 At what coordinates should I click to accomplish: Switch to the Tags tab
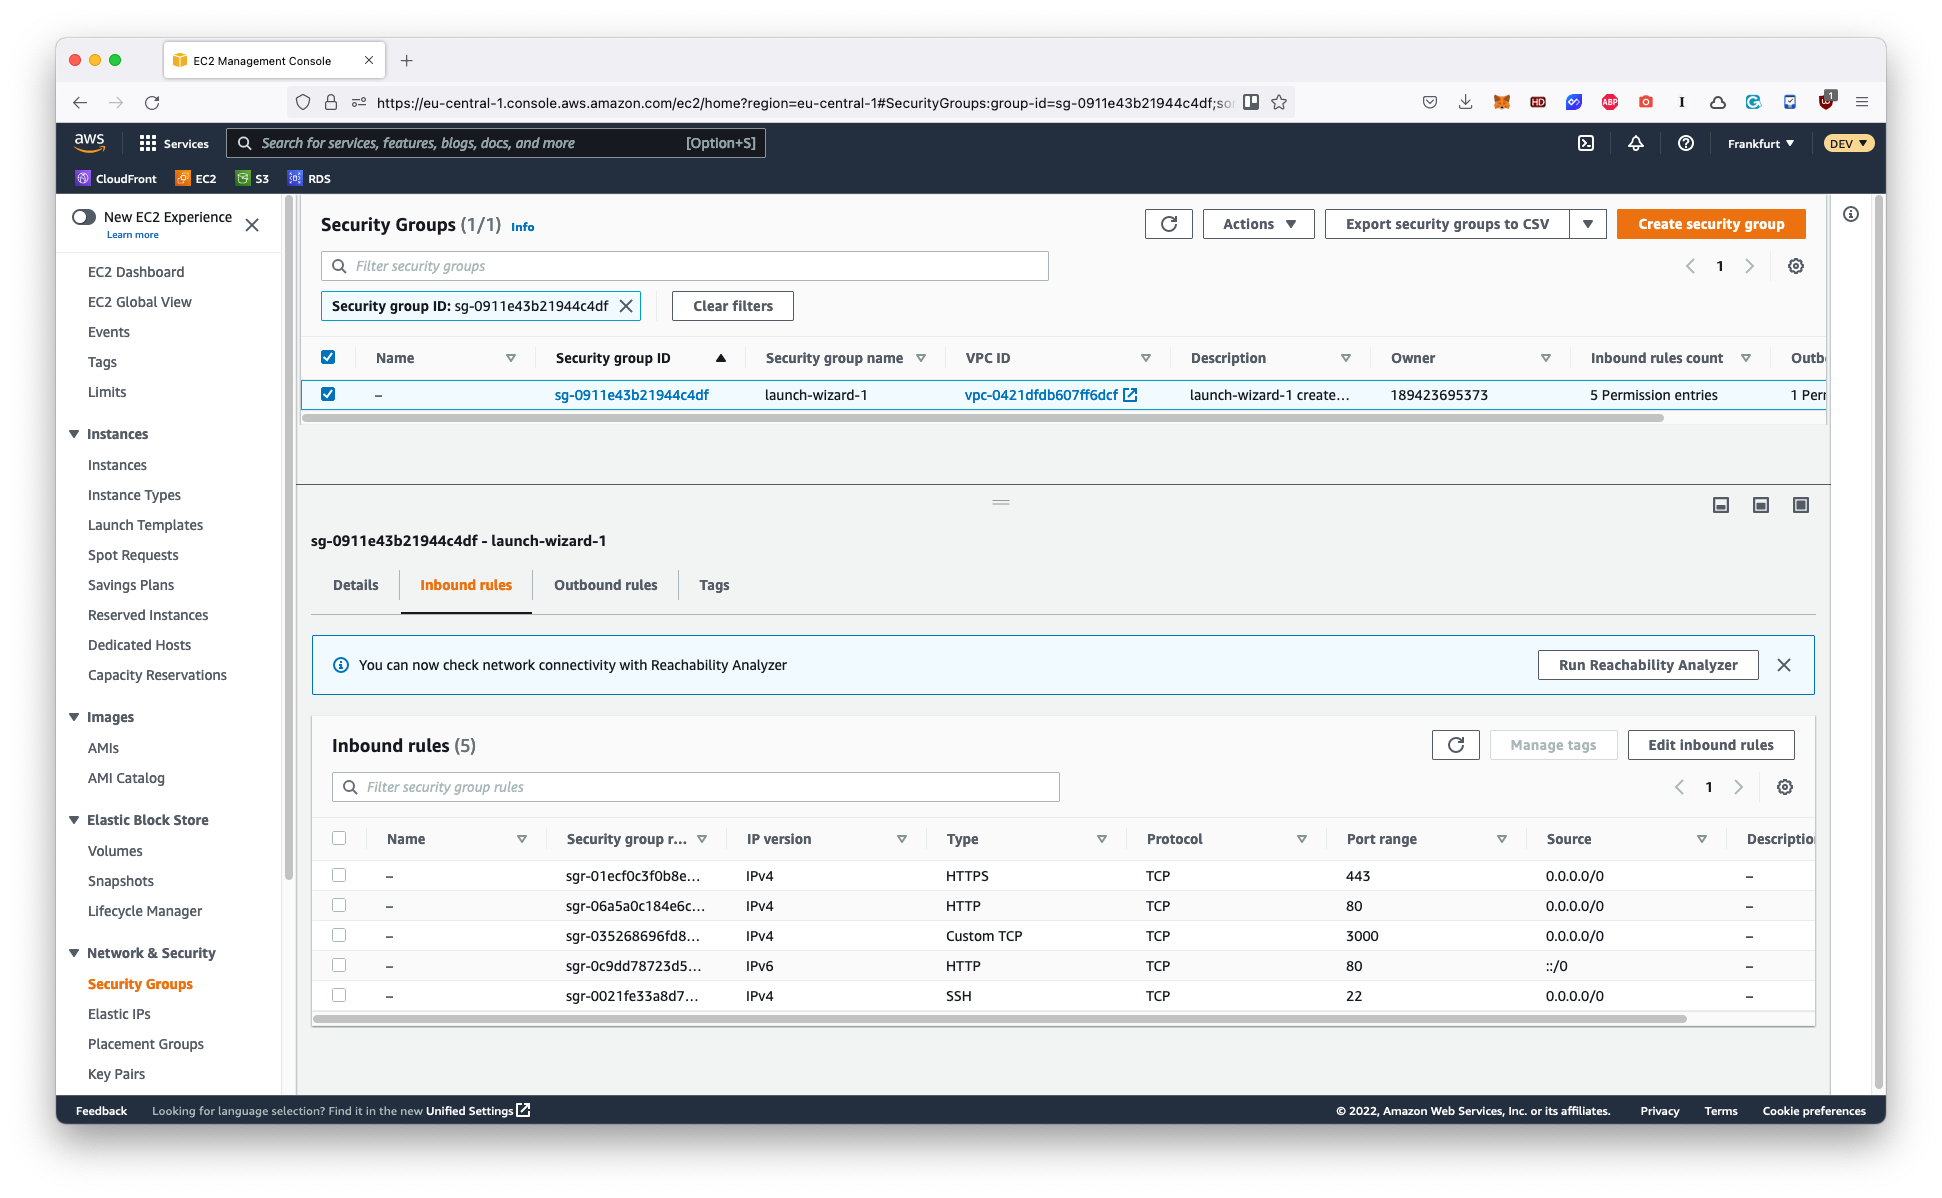(716, 584)
